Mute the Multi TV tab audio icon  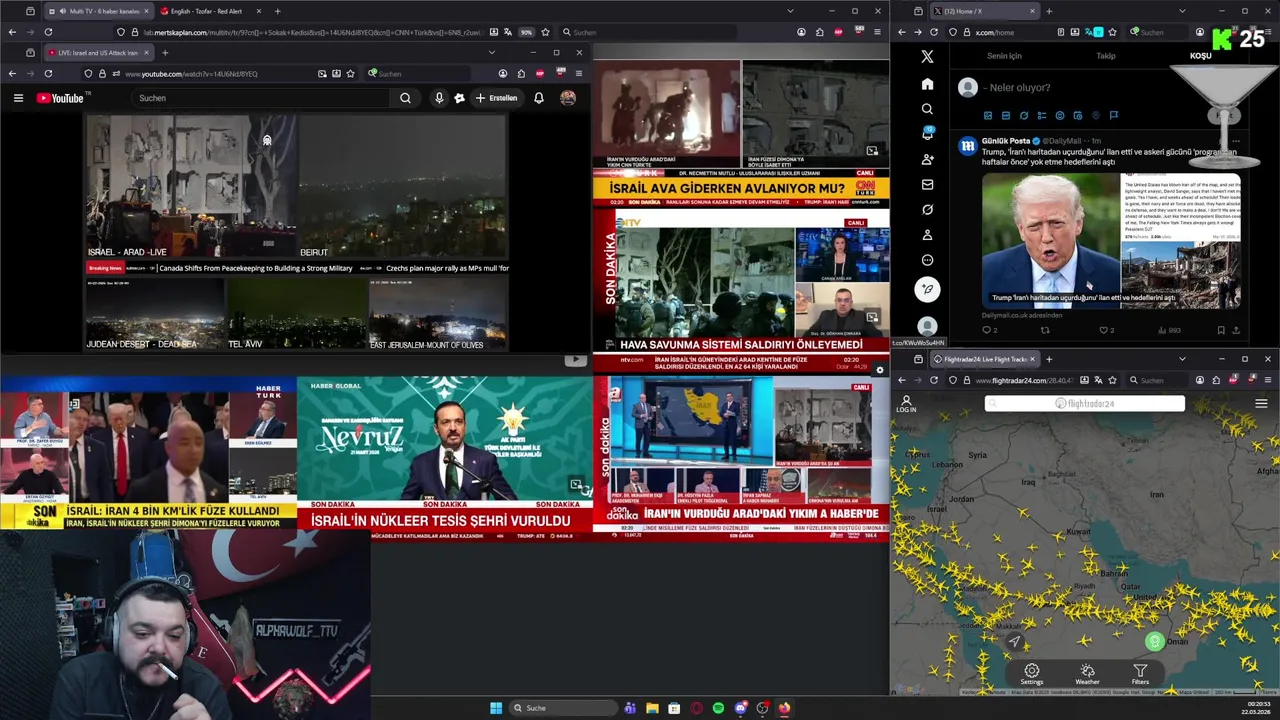click(63, 11)
